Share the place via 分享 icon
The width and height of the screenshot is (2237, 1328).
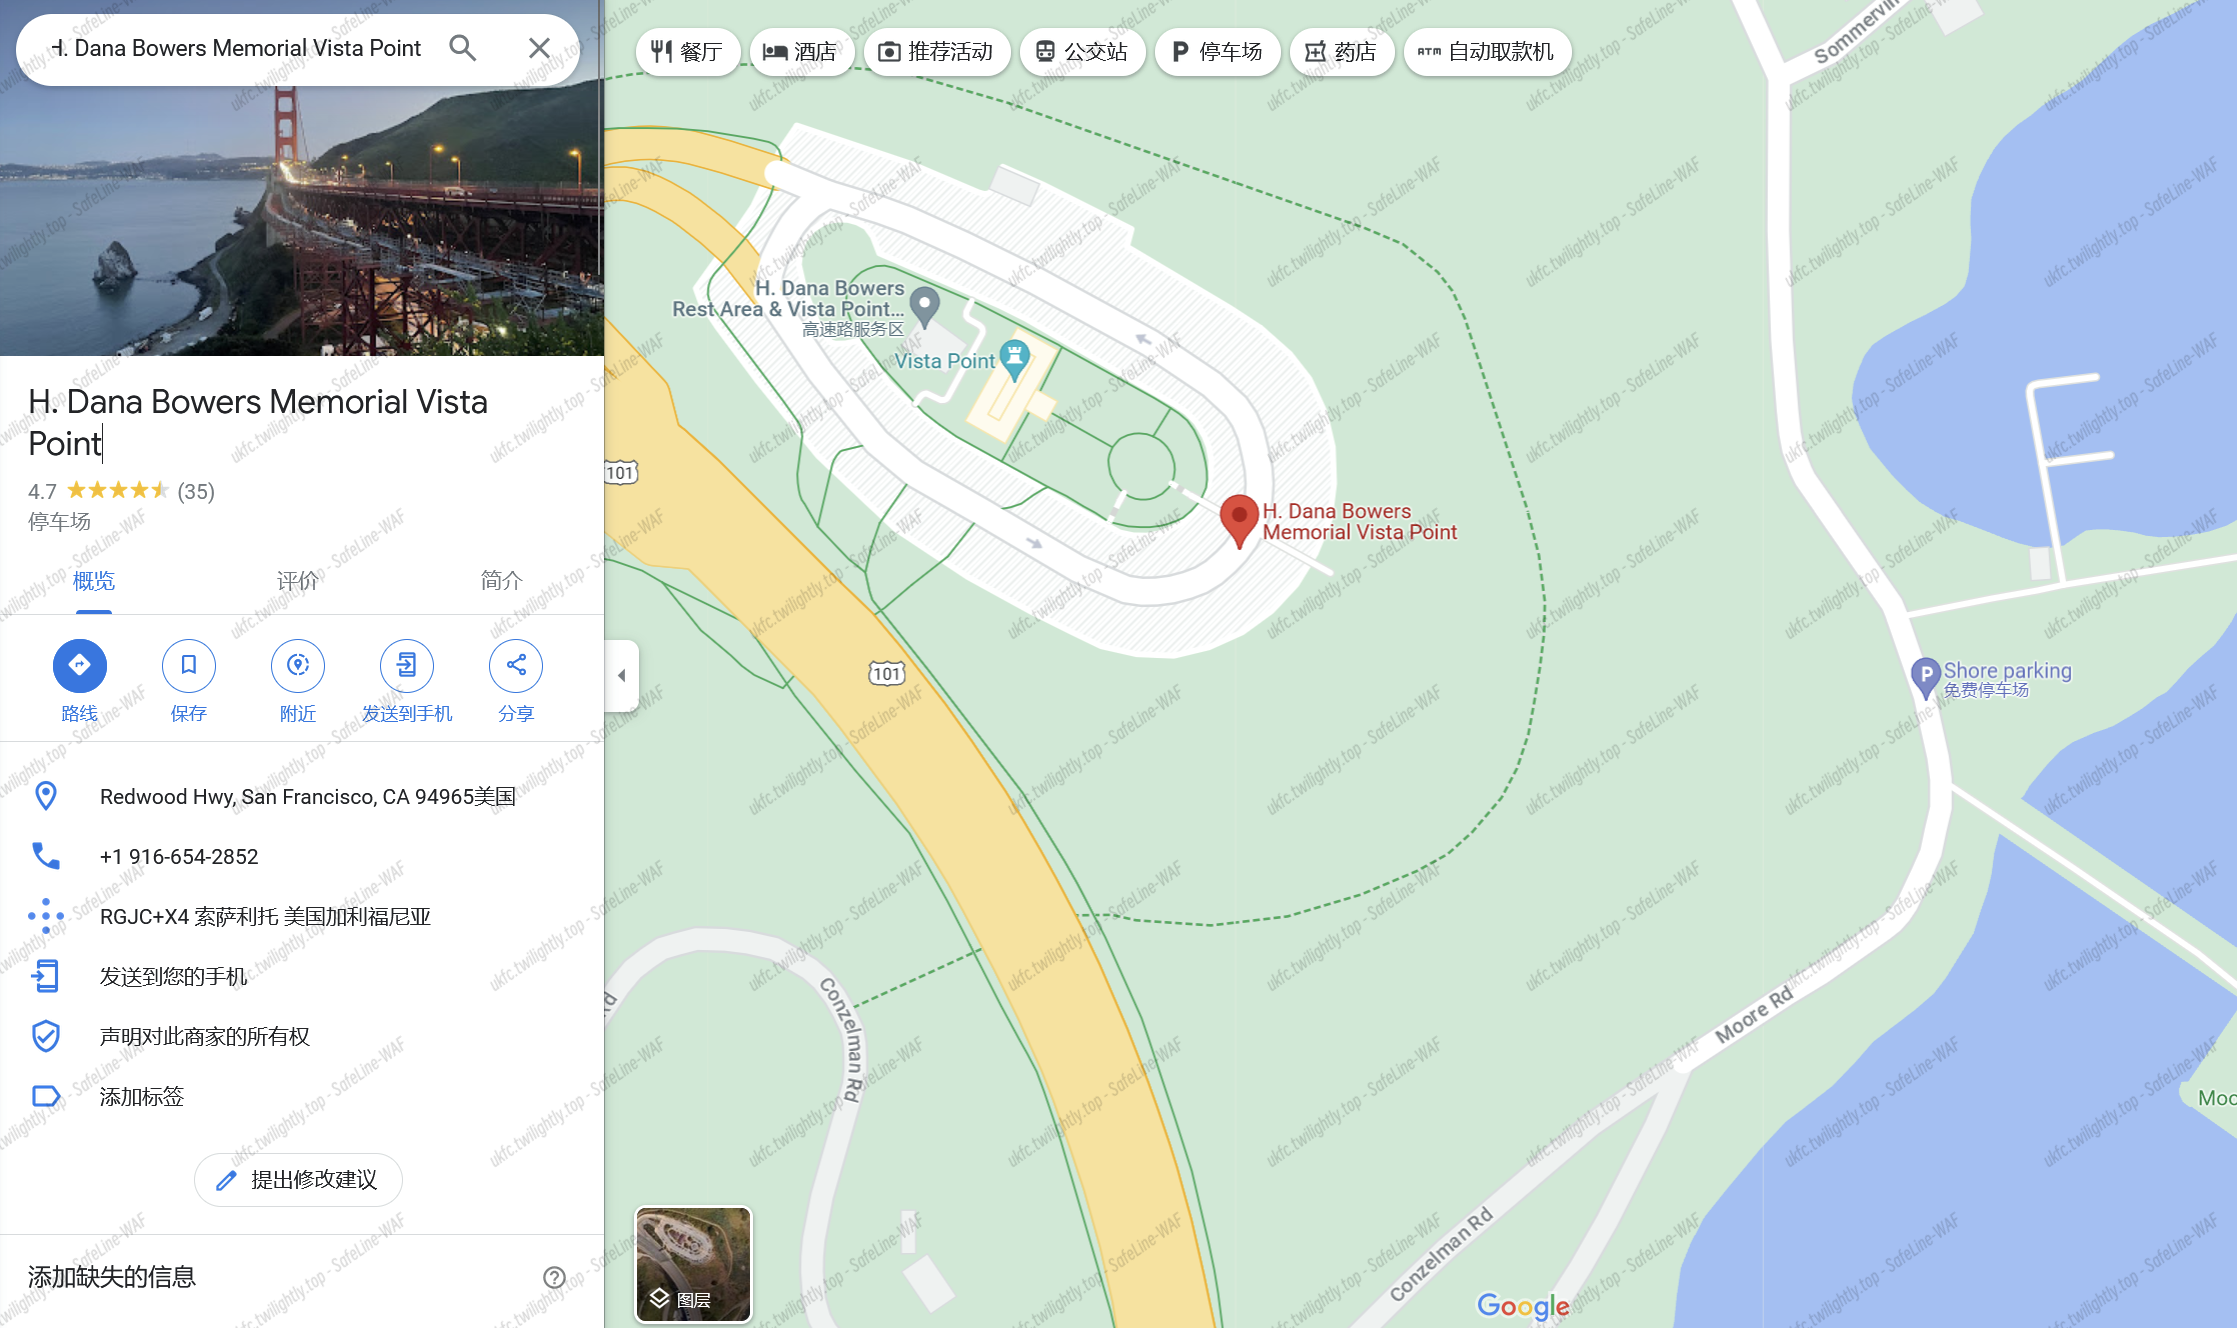pyautogui.click(x=516, y=666)
